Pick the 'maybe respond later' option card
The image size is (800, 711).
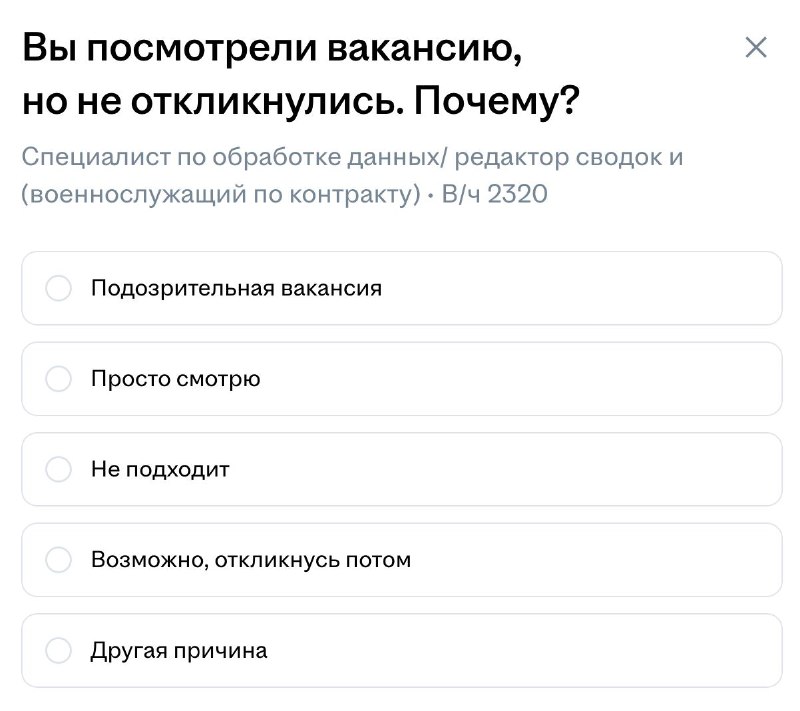pyautogui.click(x=402, y=560)
